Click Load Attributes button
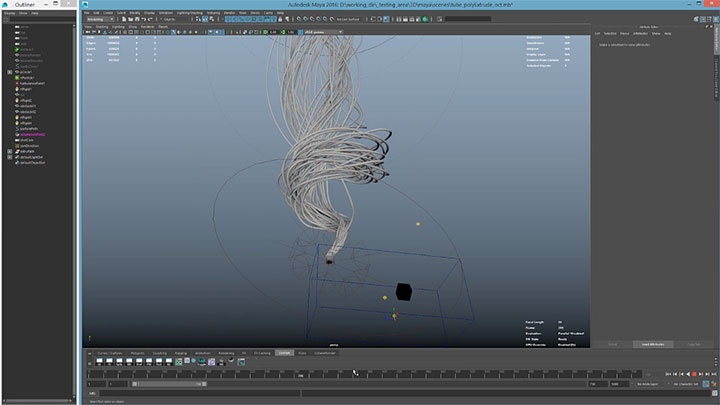This screenshot has height=405, width=720. point(653,344)
